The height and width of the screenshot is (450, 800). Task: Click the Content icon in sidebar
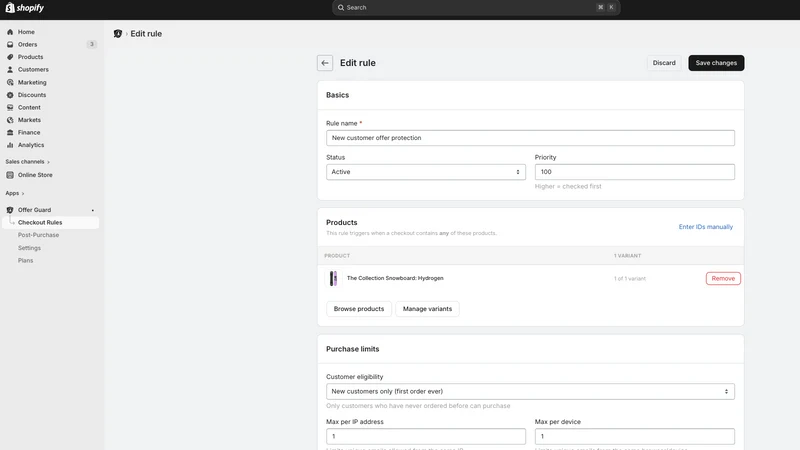[10, 107]
